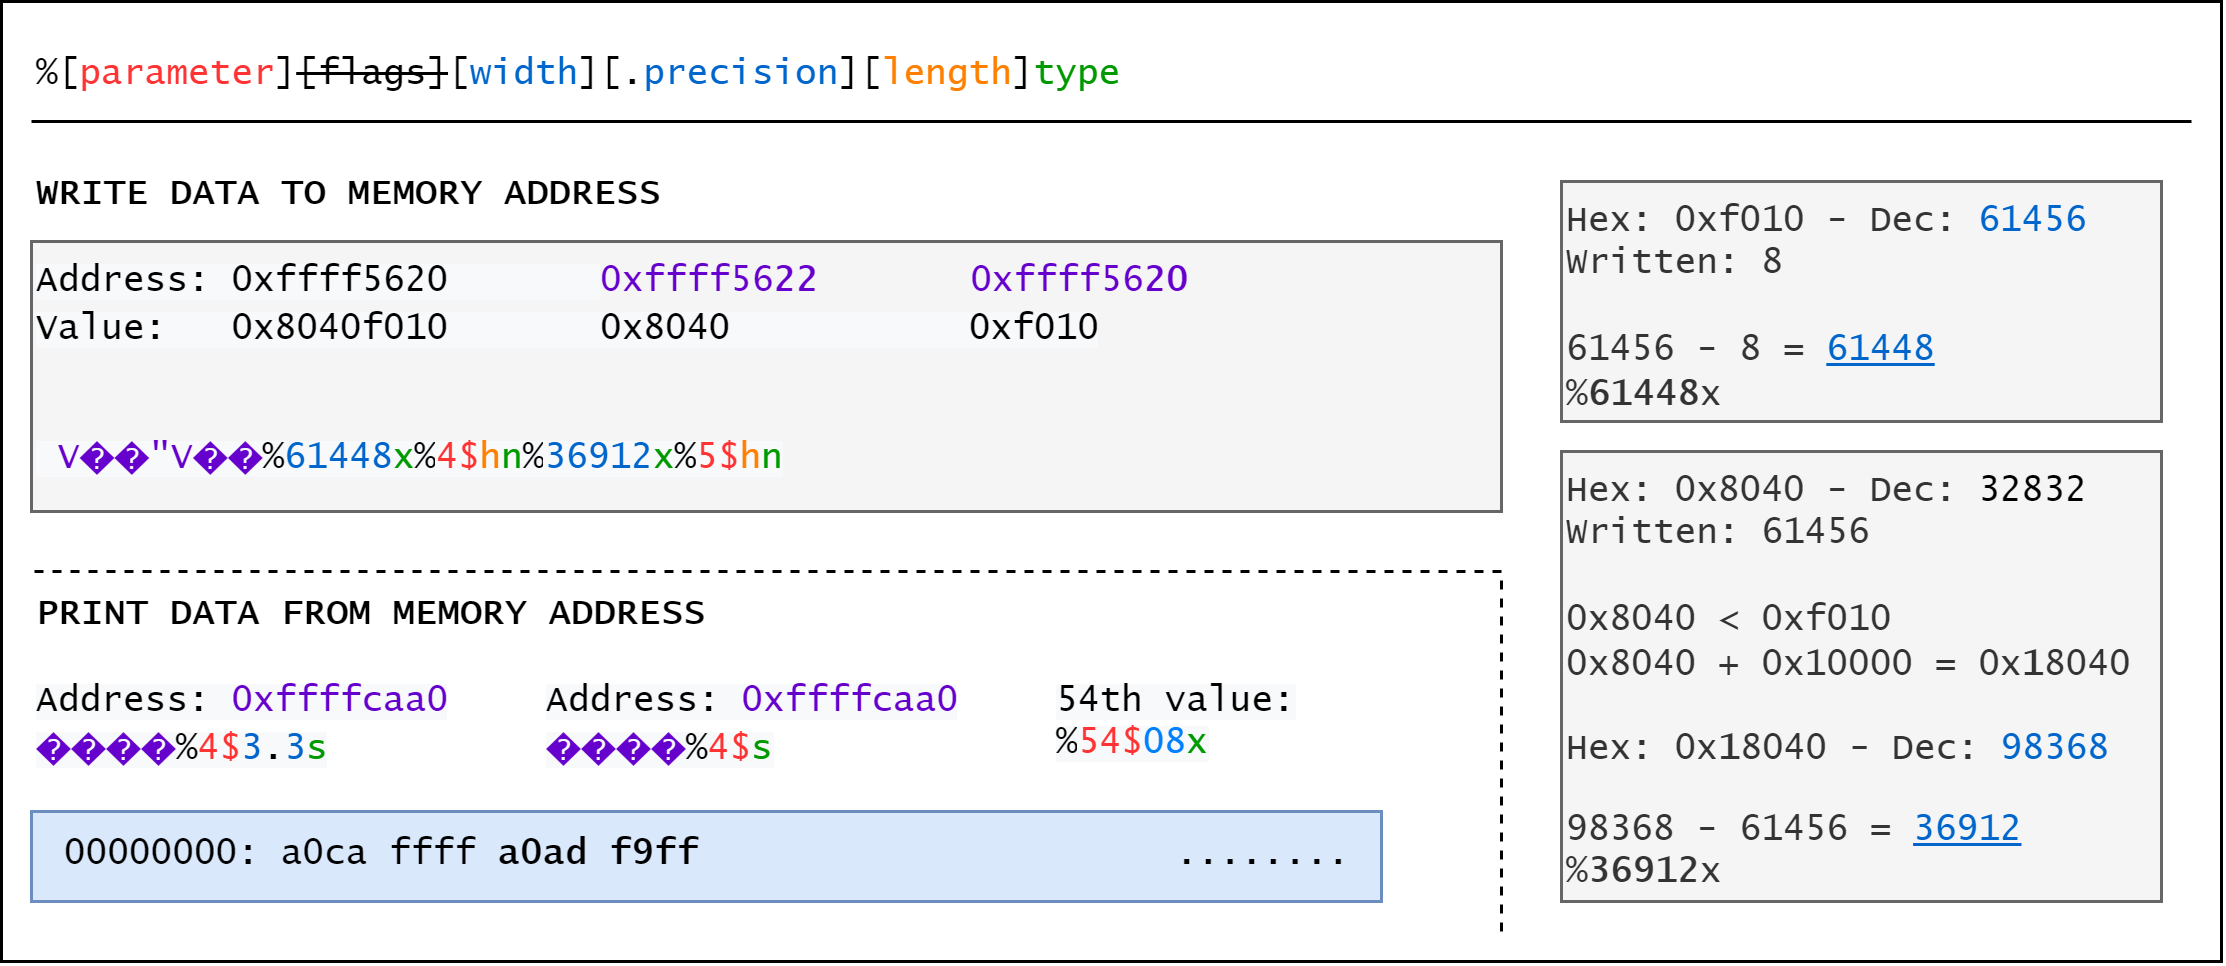Viewport: 2226px width, 966px height.
Task: Select the blue decimal value 98368
Action: click(2054, 747)
